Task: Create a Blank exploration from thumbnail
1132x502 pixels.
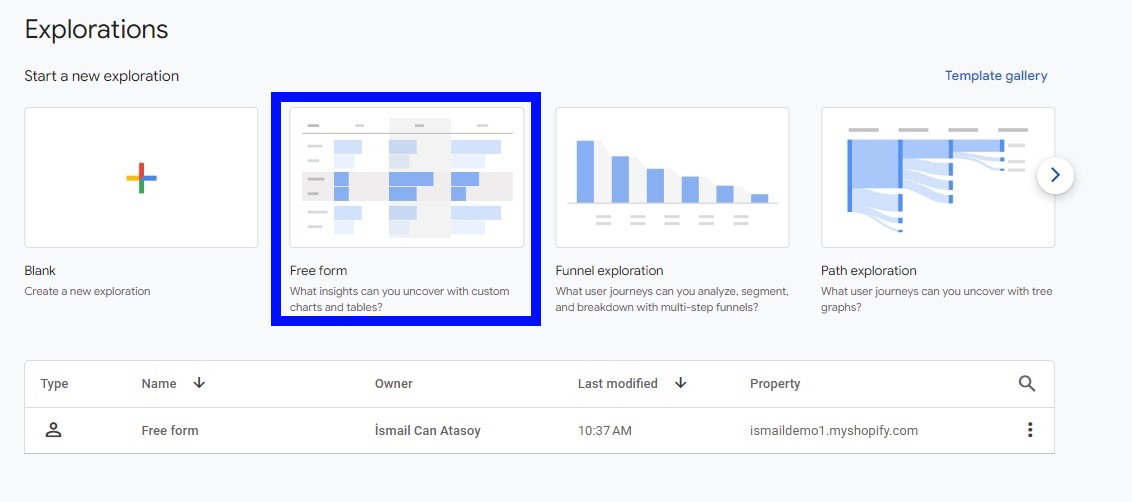Action: pyautogui.click(x=142, y=178)
